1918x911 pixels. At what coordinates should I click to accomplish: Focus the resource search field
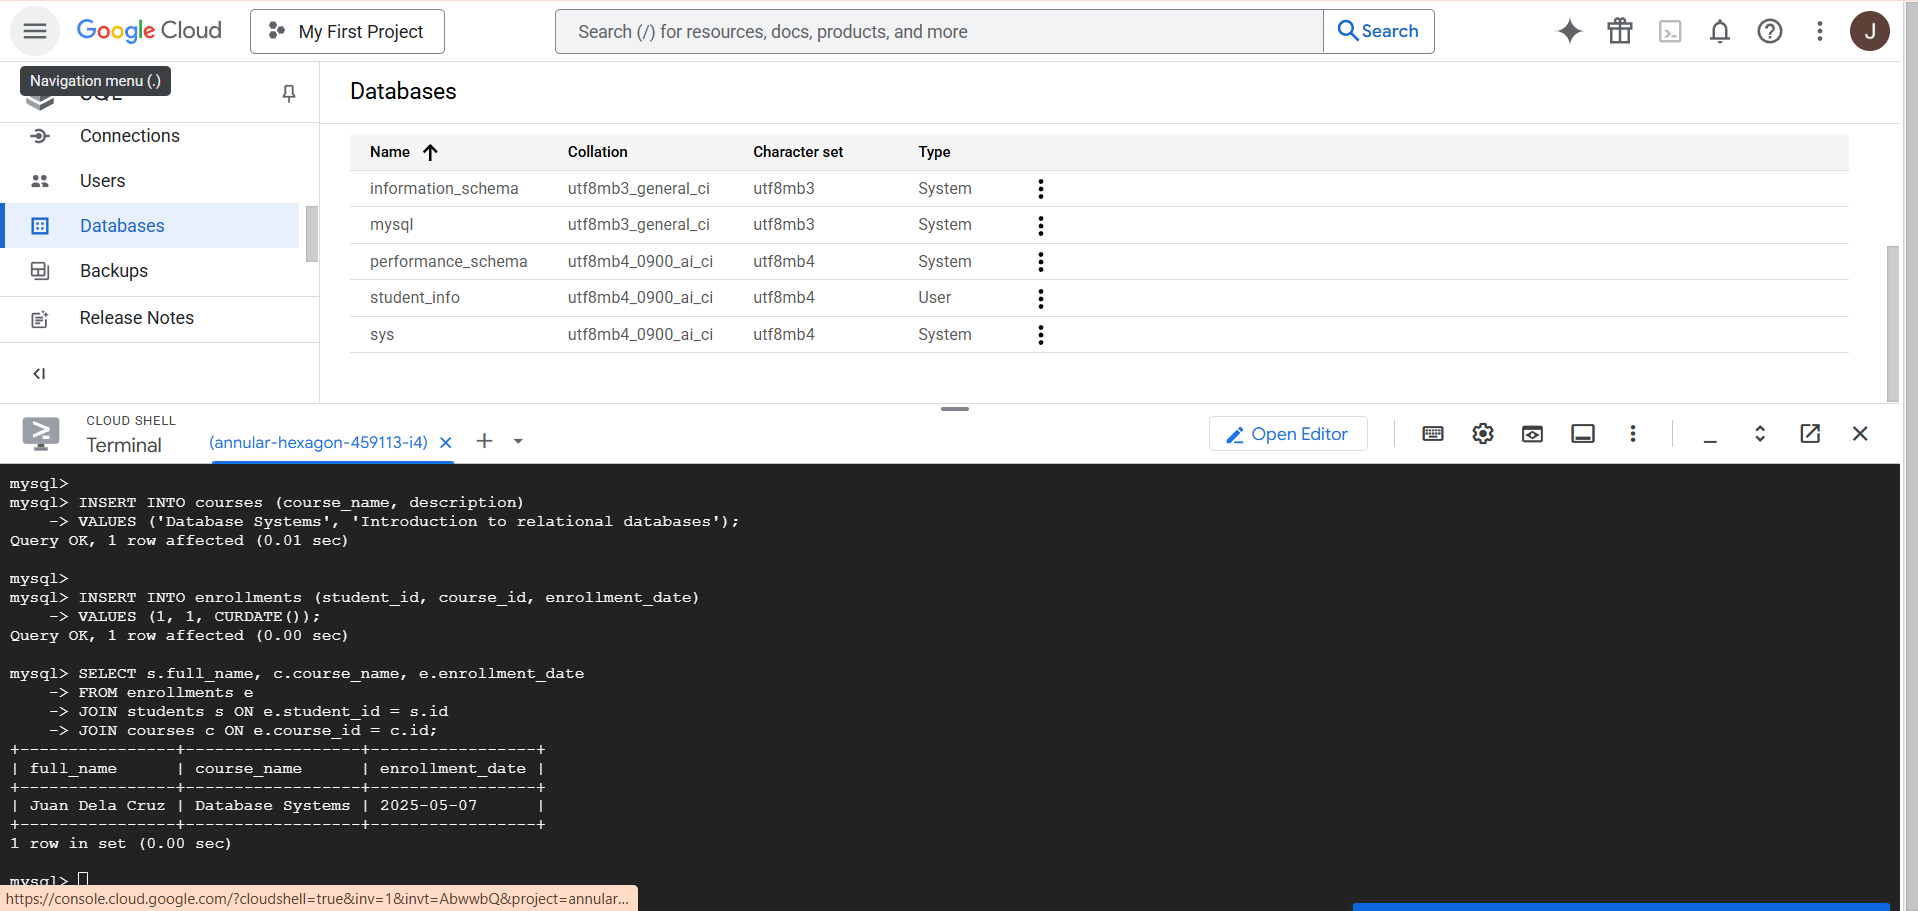(939, 32)
